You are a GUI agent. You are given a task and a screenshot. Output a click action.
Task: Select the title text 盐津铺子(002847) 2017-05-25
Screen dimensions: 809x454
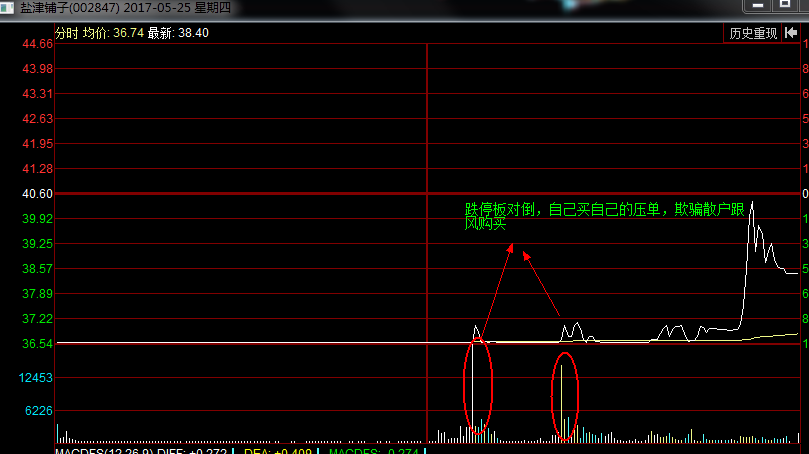tap(104, 8)
